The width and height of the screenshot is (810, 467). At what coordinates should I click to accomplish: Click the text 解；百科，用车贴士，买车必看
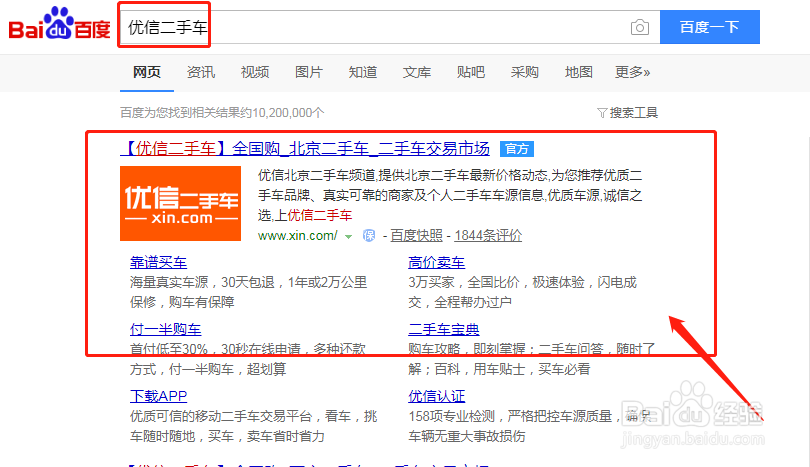tap(499, 369)
